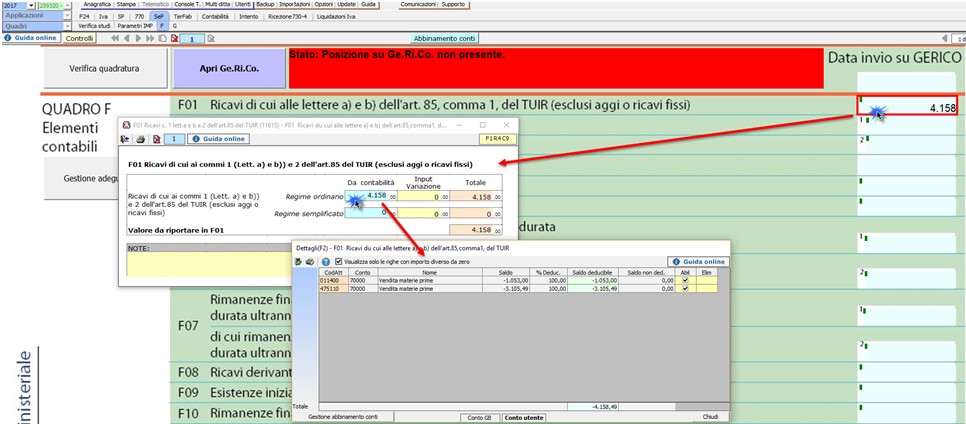Click the red delete icon in main toolbar
This screenshot has width=966, height=424.
tap(174, 38)
